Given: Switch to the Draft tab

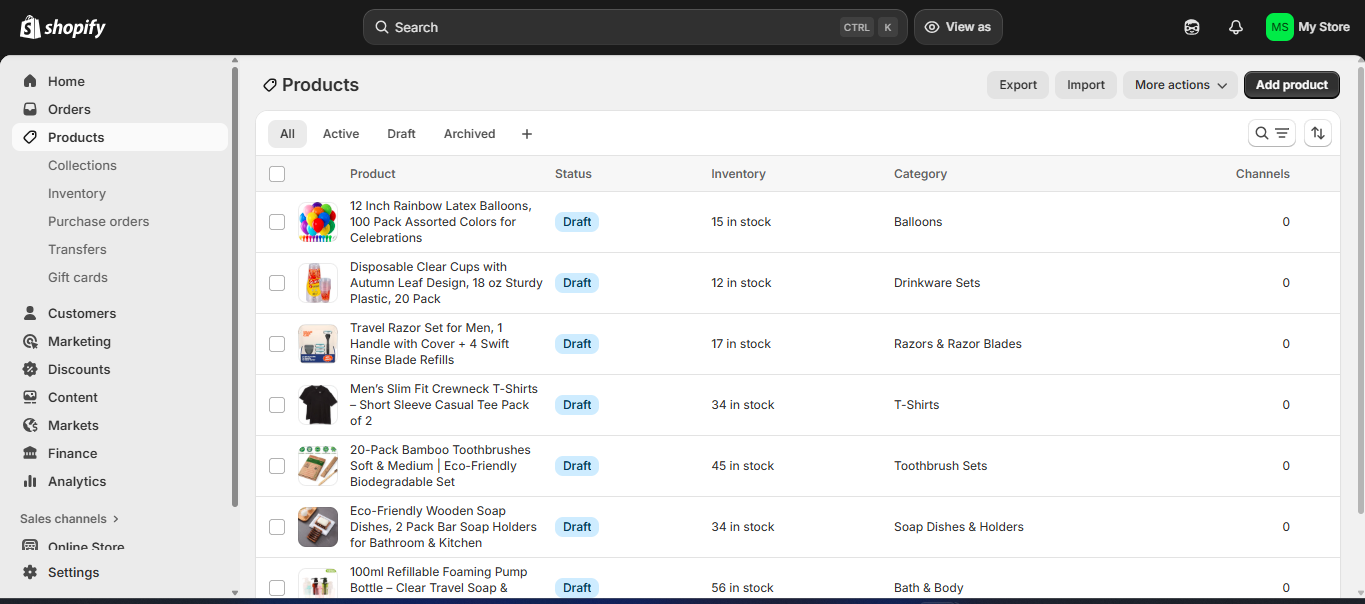Looking at the screenshot, I should 401,134.
